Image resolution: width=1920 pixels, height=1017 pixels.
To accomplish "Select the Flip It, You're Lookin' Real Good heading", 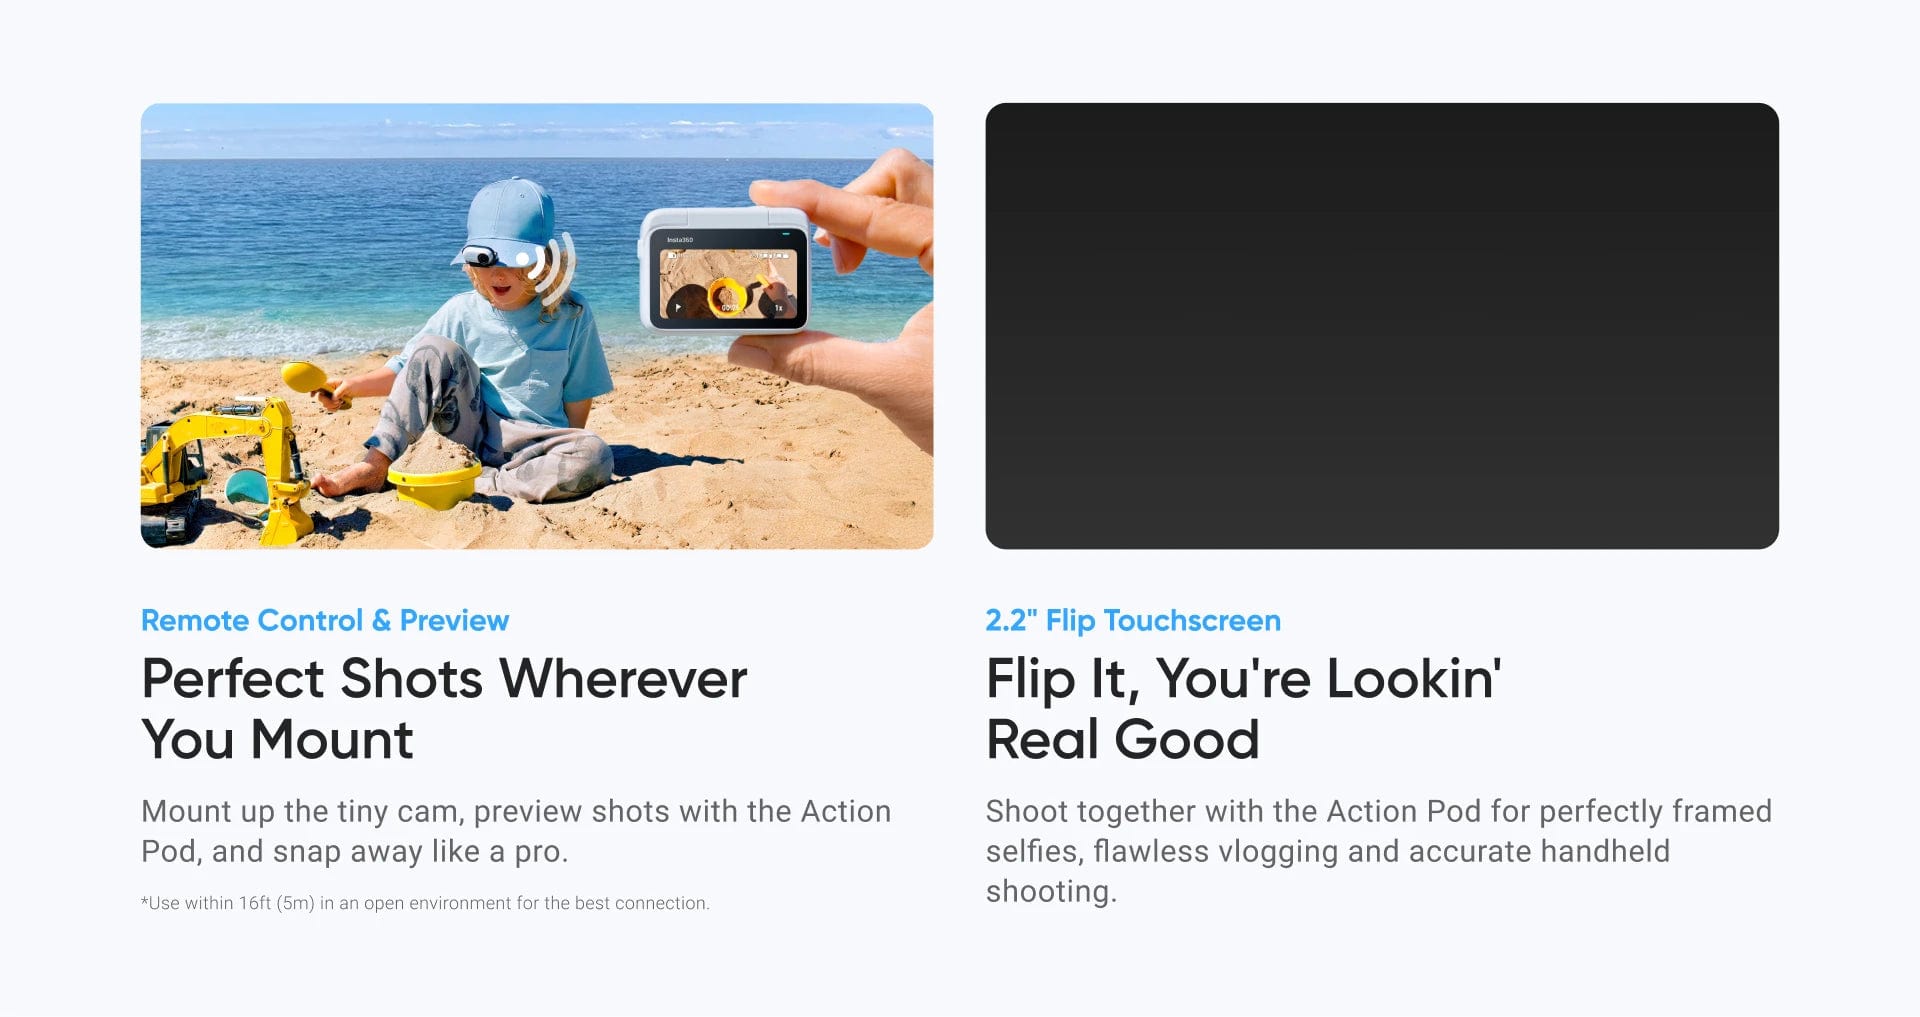I will click(1244, 708).
